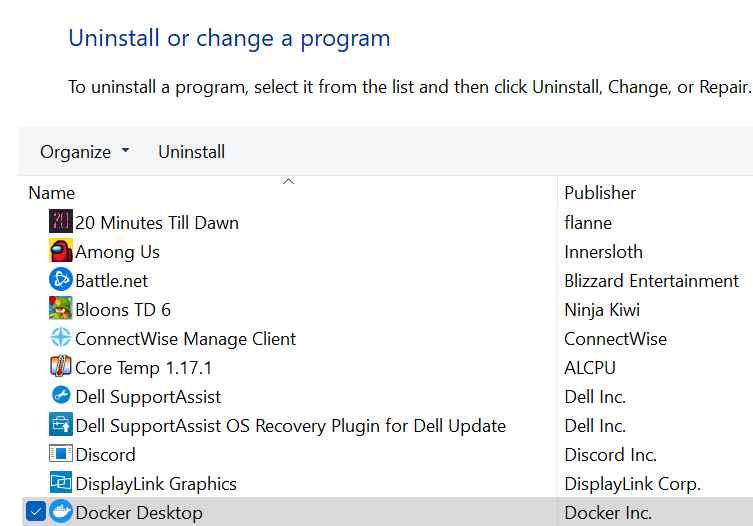Click the Core Temp thermometer icon
This screenshot has width=753, height=526.
pos(61,367)
